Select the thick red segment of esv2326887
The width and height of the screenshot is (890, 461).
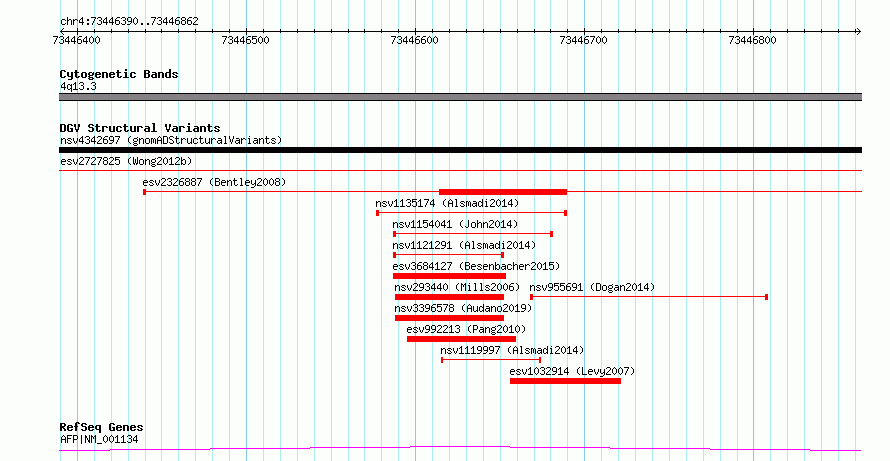(x=503, y=192)
